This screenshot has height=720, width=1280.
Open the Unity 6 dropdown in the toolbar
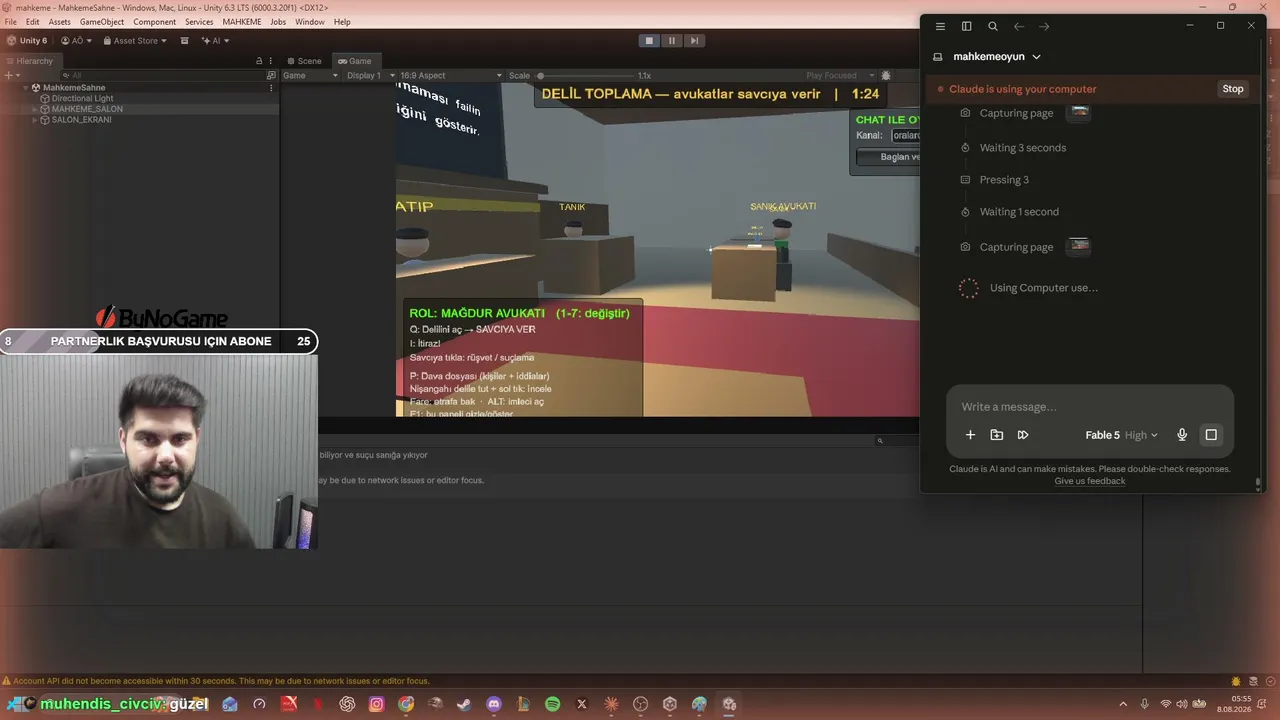coord(27,41)
